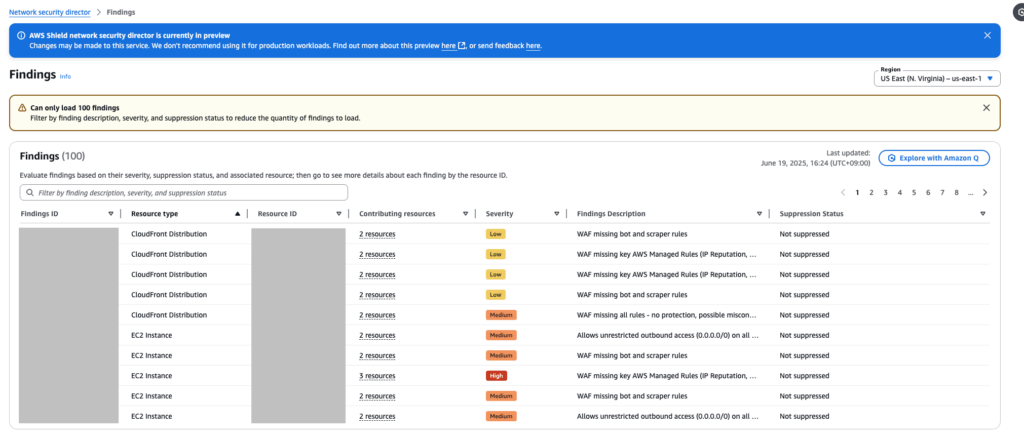Open the Network security director breadcrumb link
This screenshot has height=440, width=1024.
coord(49,12)
